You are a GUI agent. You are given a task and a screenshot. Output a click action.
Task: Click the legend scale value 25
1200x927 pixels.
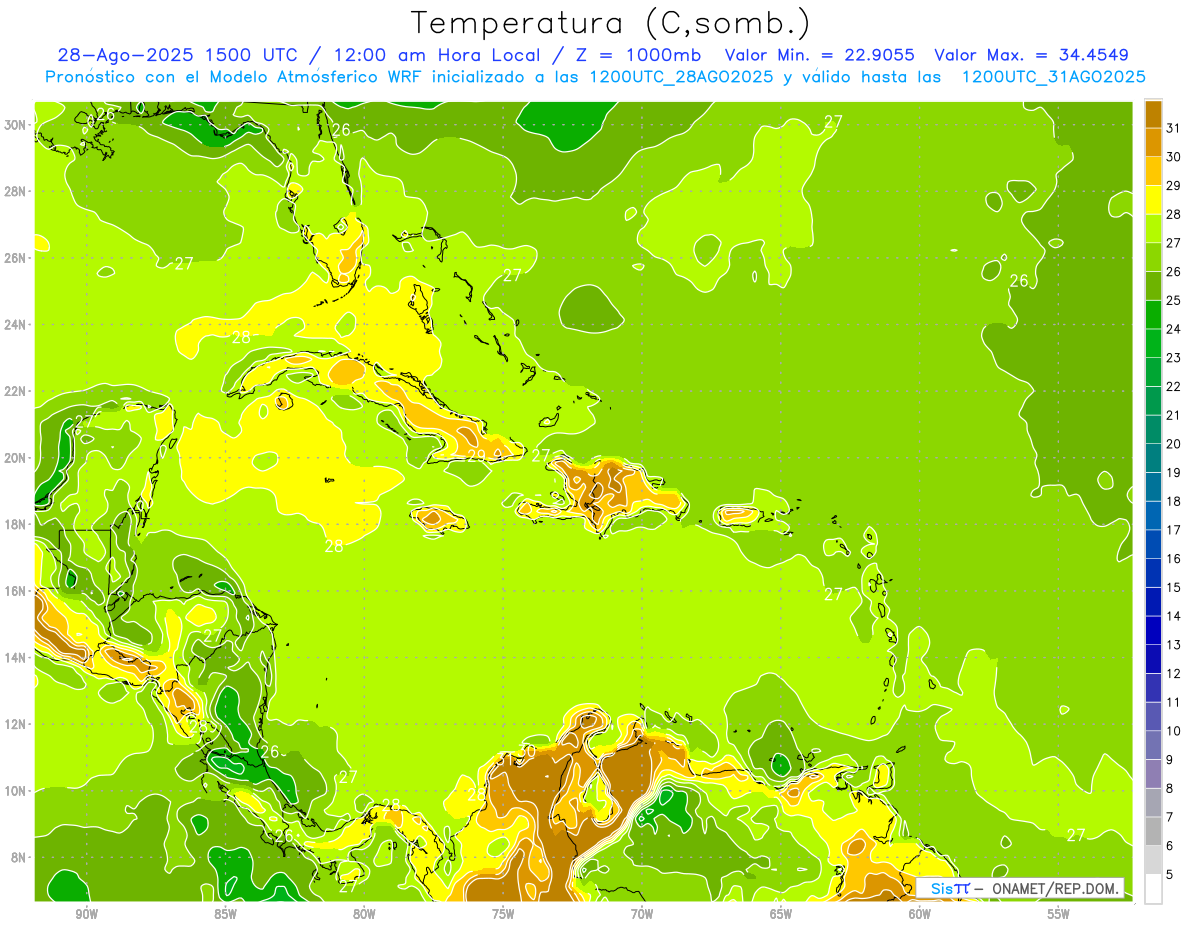click(1173, 300)
